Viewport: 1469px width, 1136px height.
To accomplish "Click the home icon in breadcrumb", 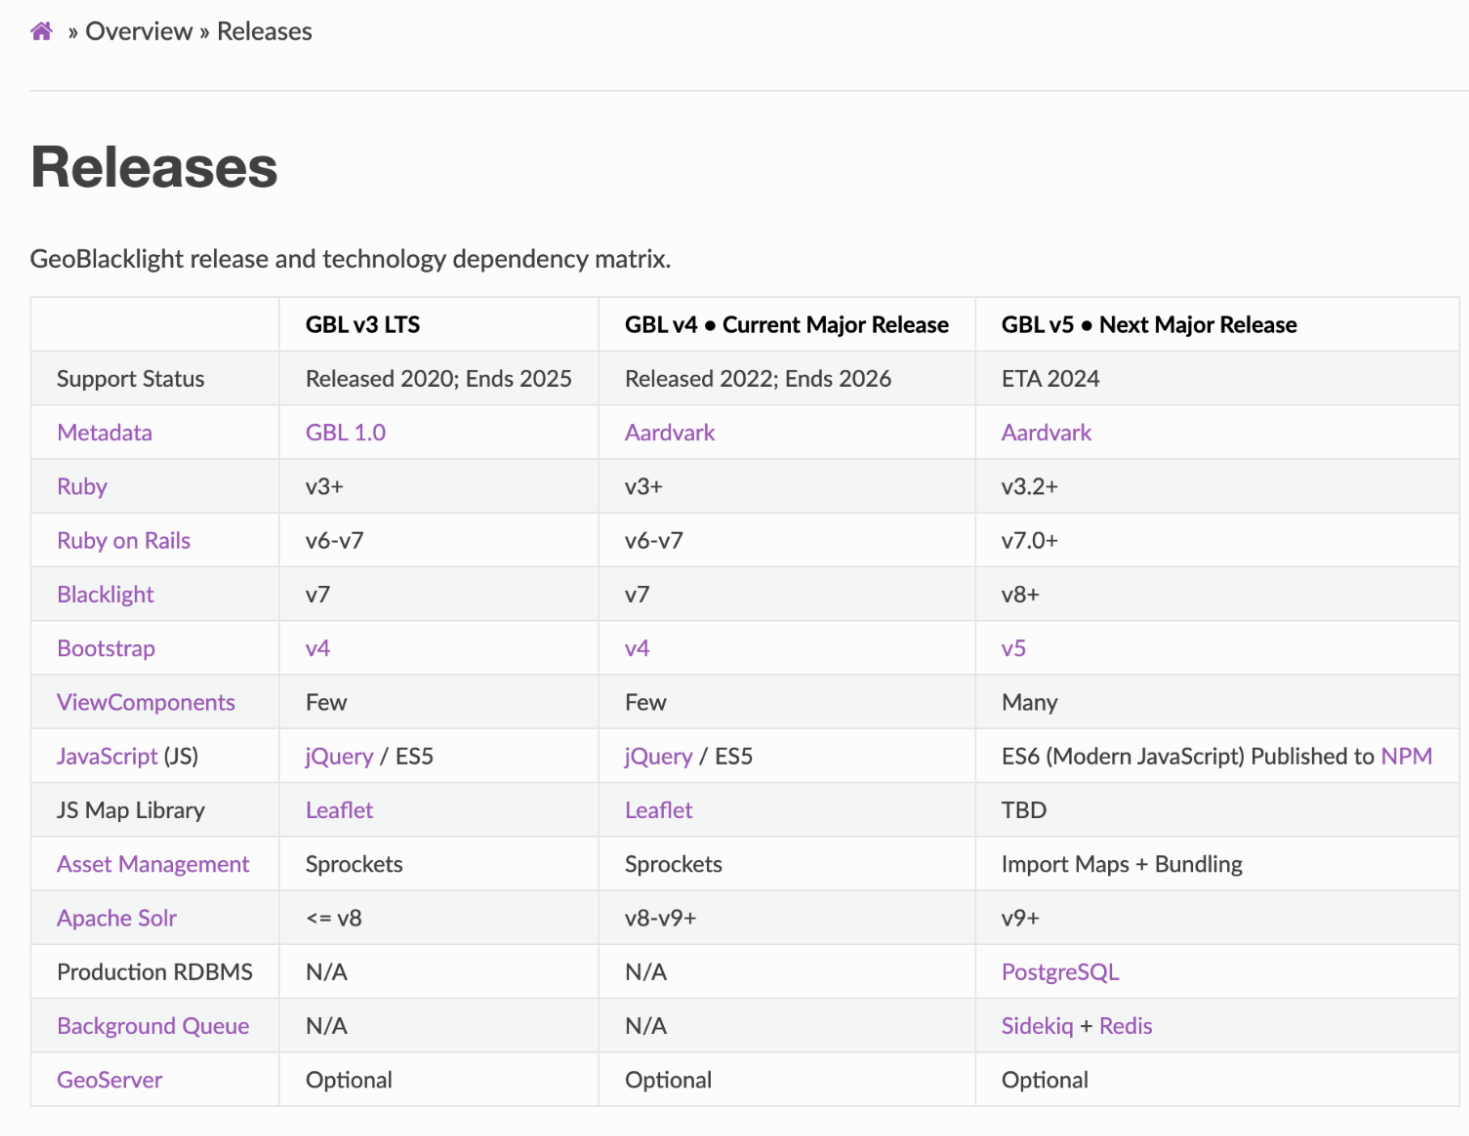I will click(x=41, y=31).
